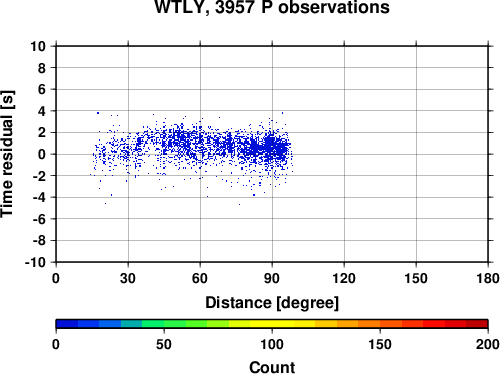The width and height of the screenshot is (500, 374).
Task: Click the Count colorbar label
Action: 272,367
